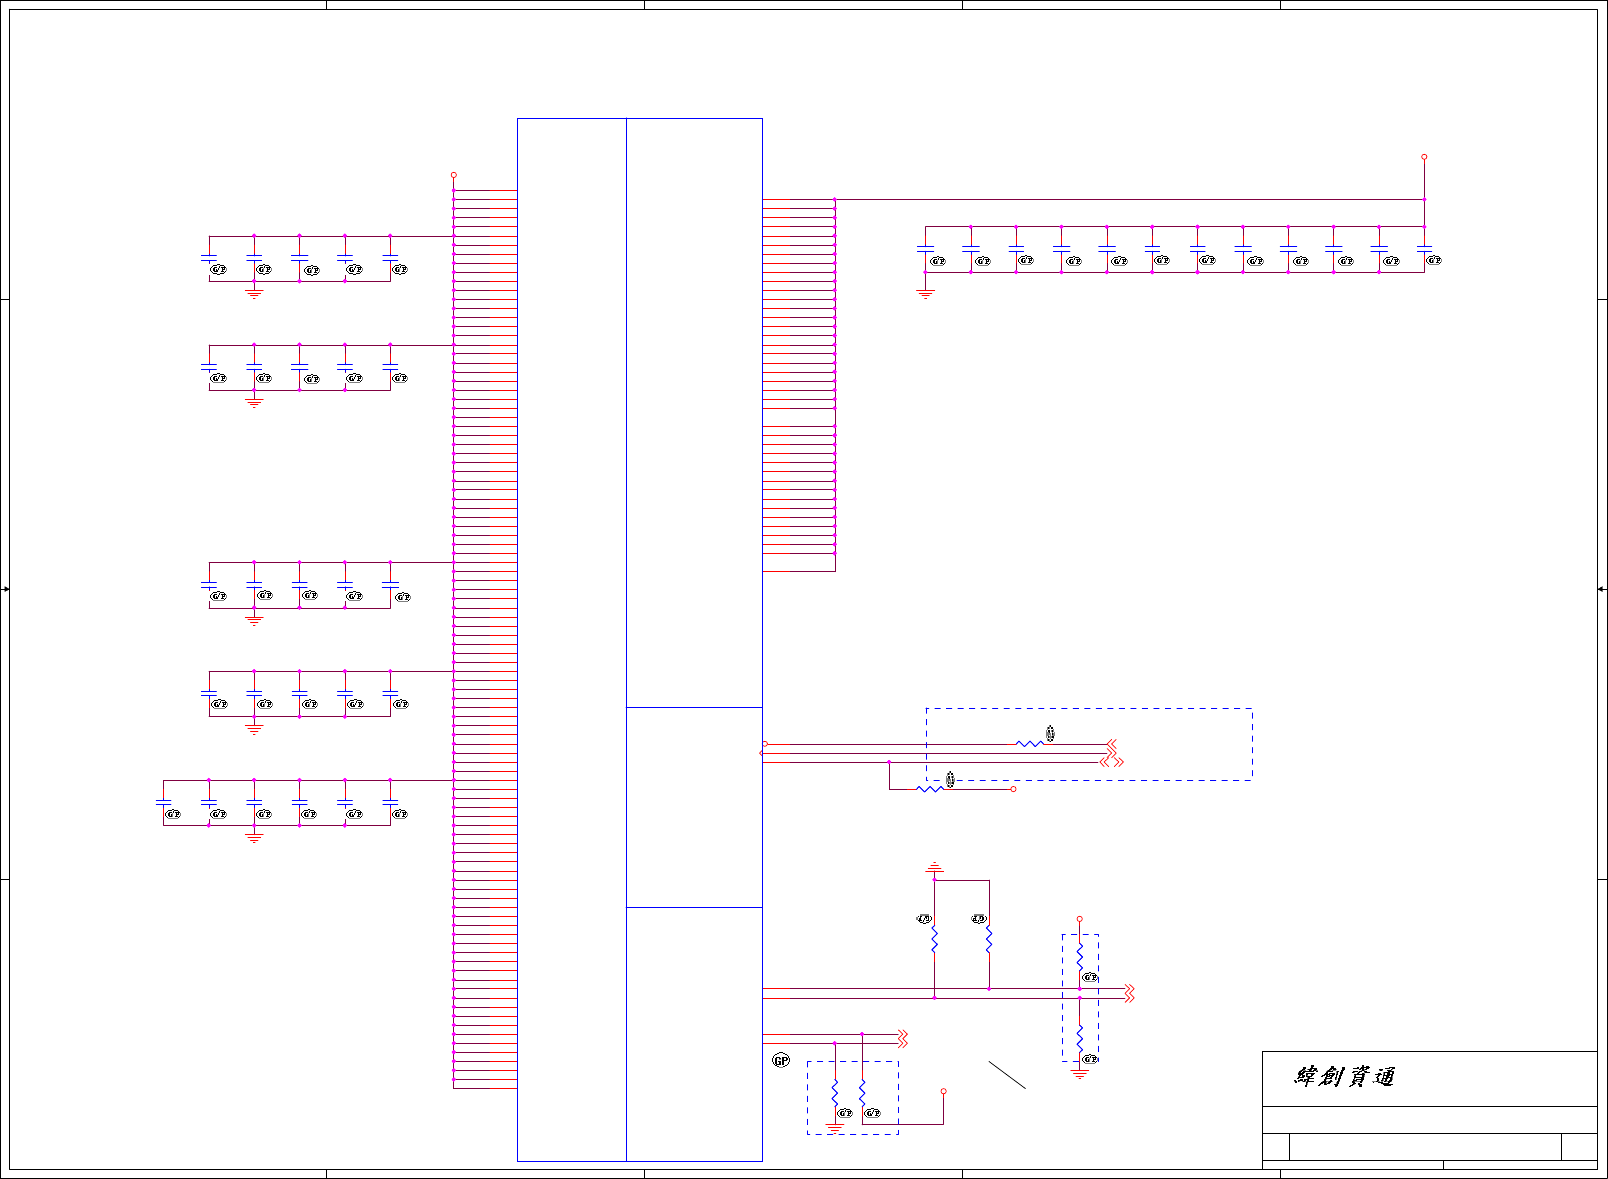Select the power terminal atop the left pin column

453,175
